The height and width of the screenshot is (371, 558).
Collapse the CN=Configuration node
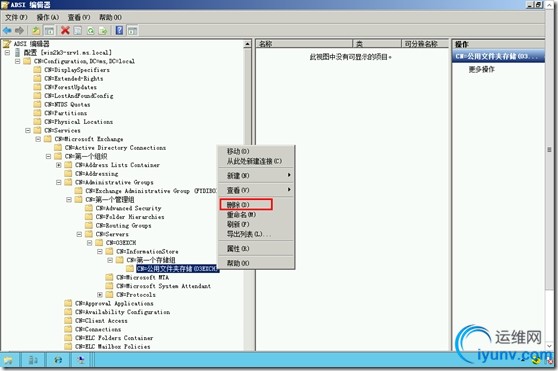[x=17, y=61]
